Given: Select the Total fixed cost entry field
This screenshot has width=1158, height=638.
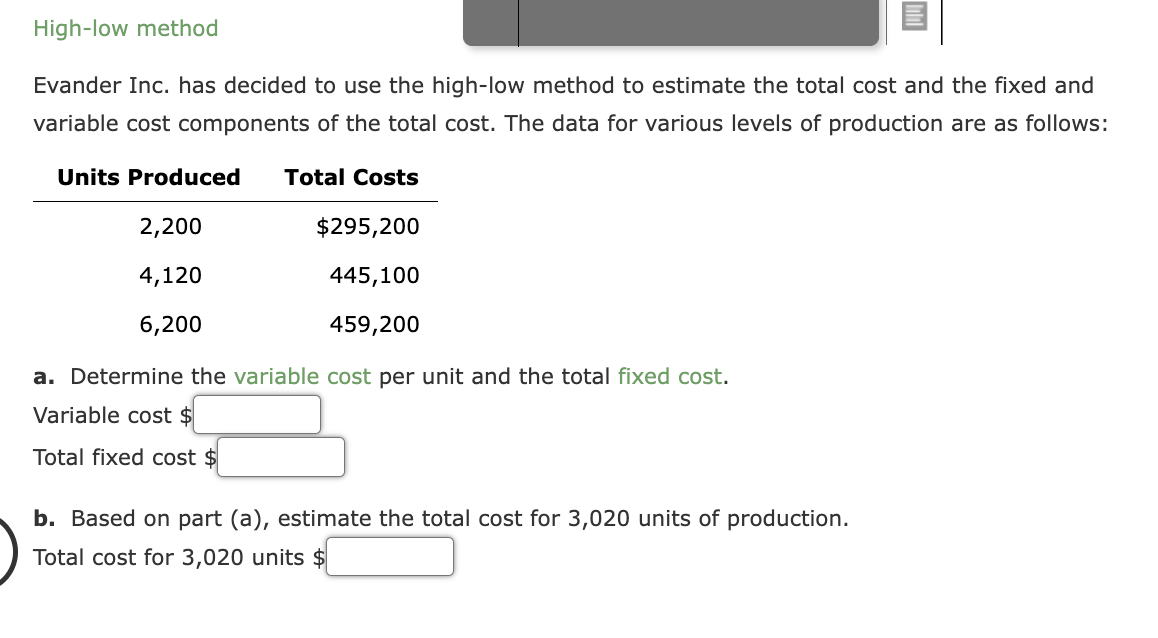Looking at the screenshot, I should coord(280,457).
